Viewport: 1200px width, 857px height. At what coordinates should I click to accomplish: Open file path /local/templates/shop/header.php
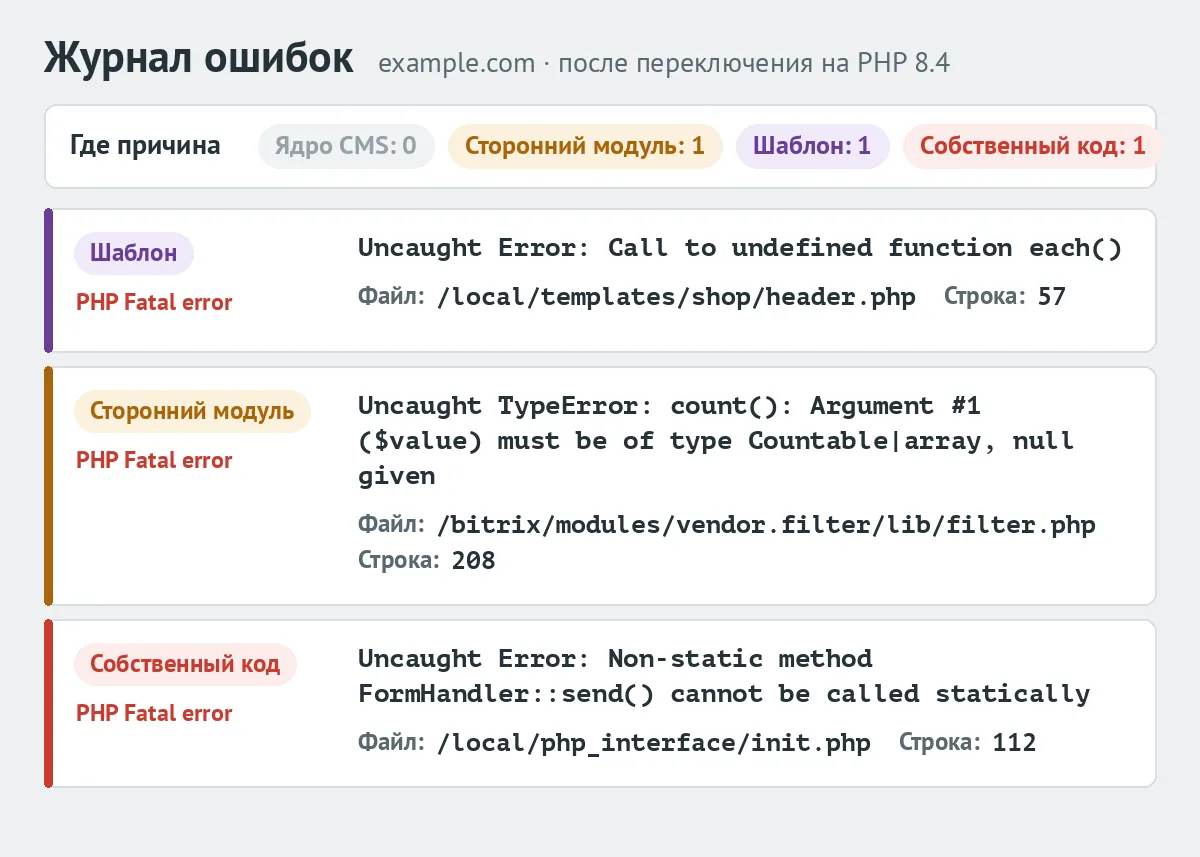pos(677,297)
